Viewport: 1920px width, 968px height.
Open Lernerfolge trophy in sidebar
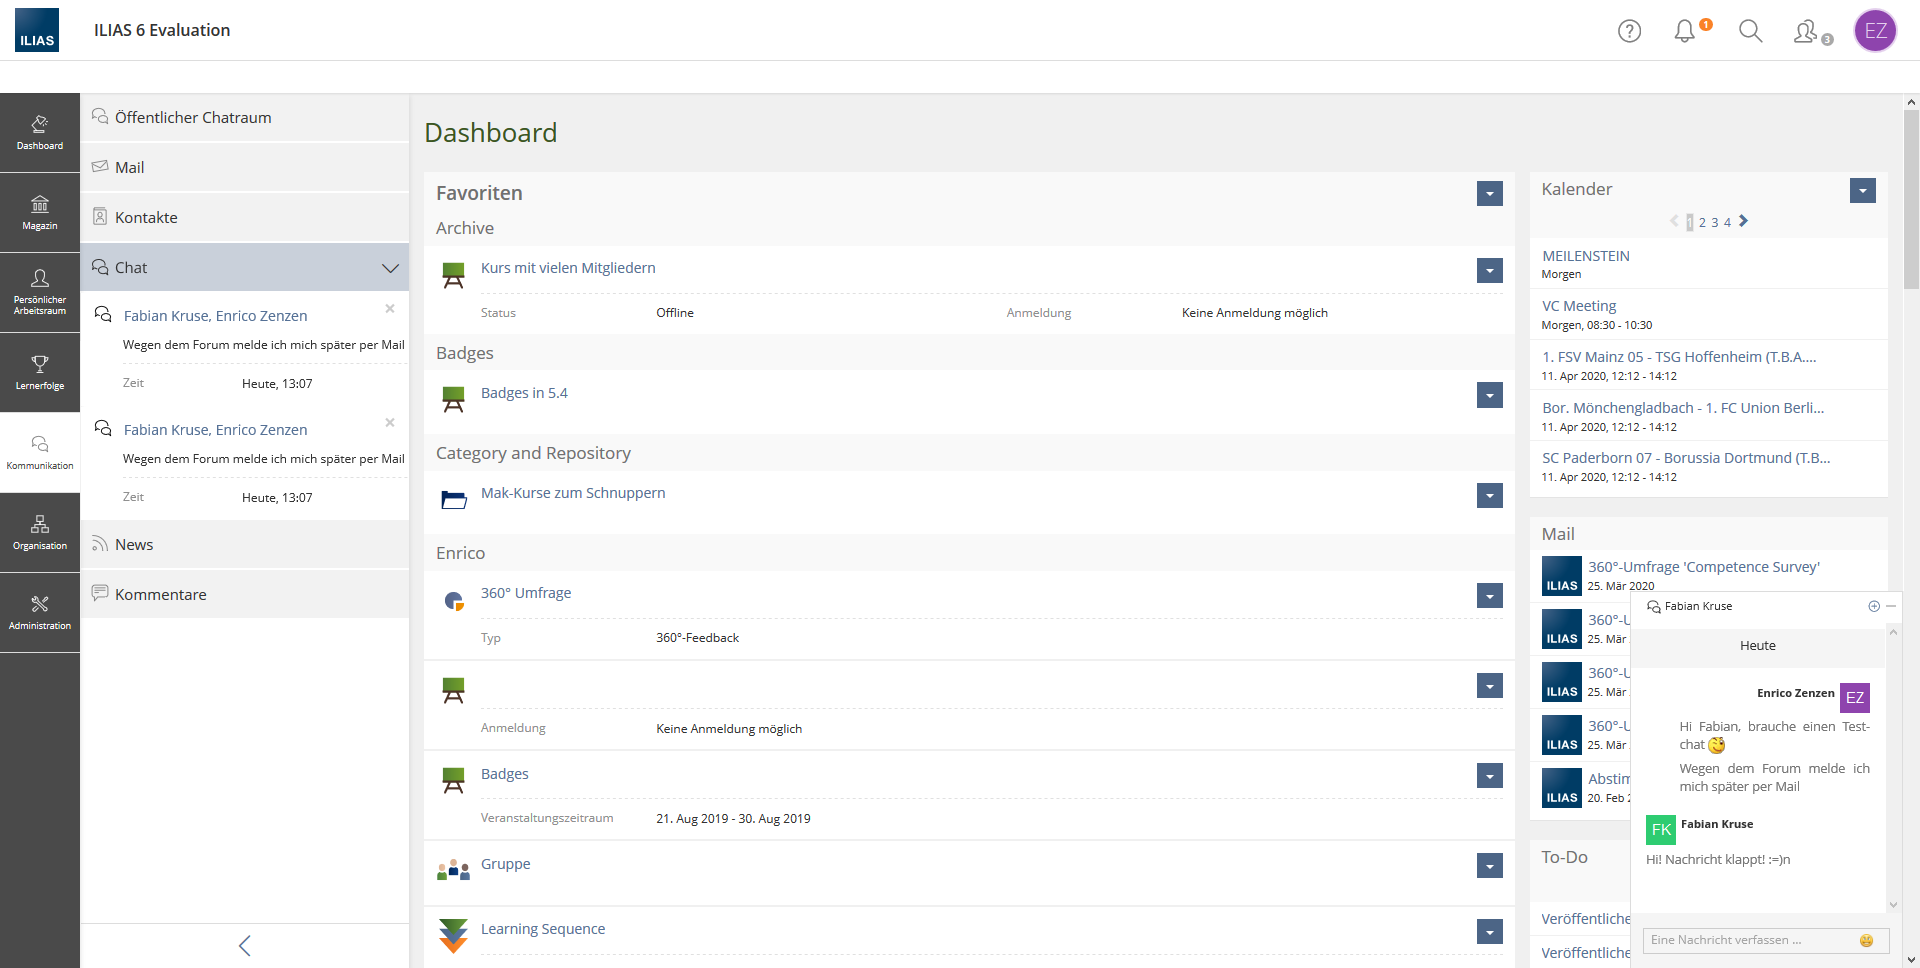tap(40, 372)
